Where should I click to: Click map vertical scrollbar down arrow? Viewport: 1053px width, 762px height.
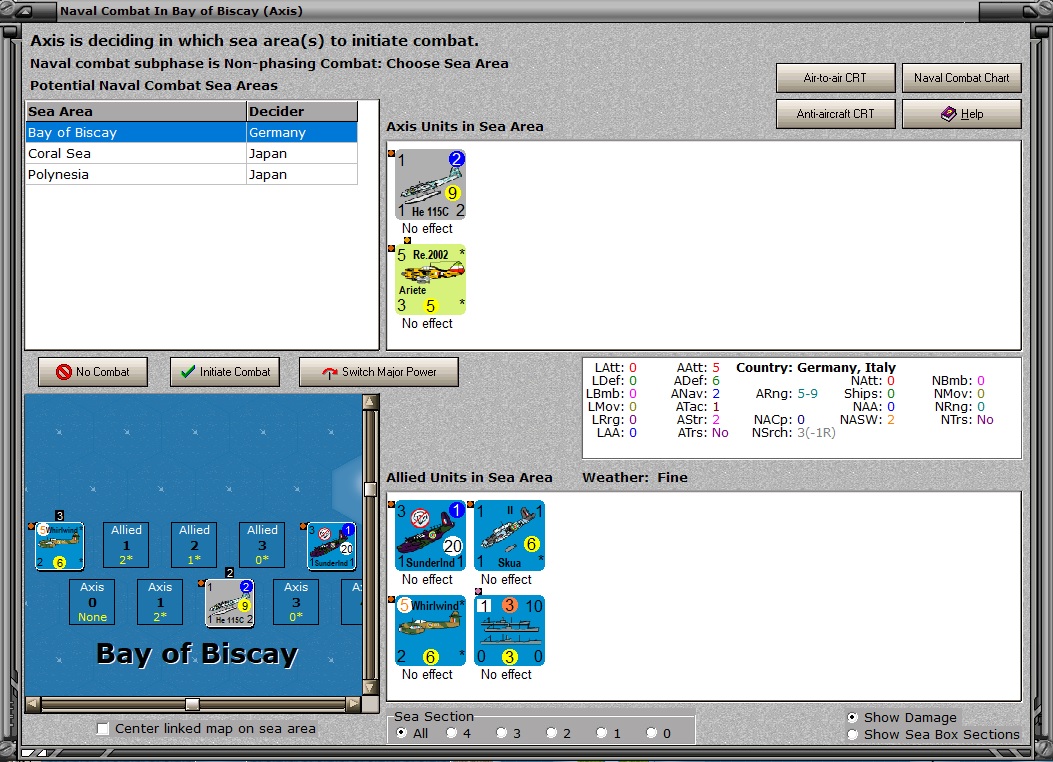point(370,687)
